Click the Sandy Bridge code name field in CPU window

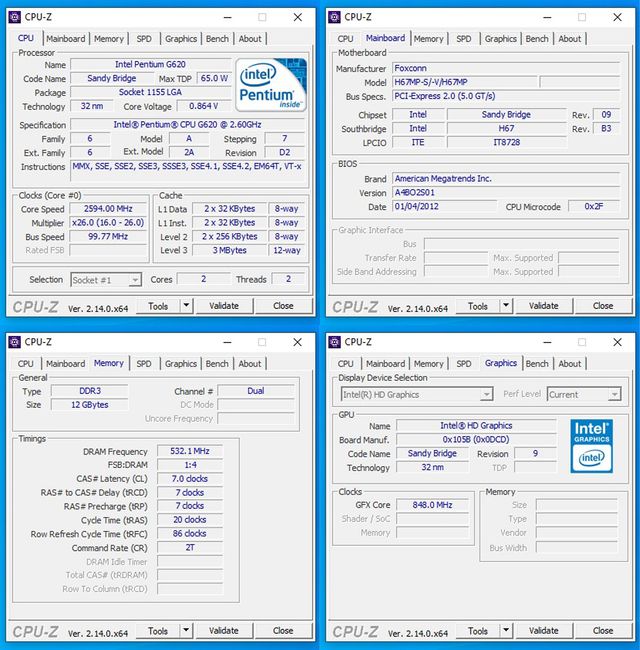pos(112,78)
